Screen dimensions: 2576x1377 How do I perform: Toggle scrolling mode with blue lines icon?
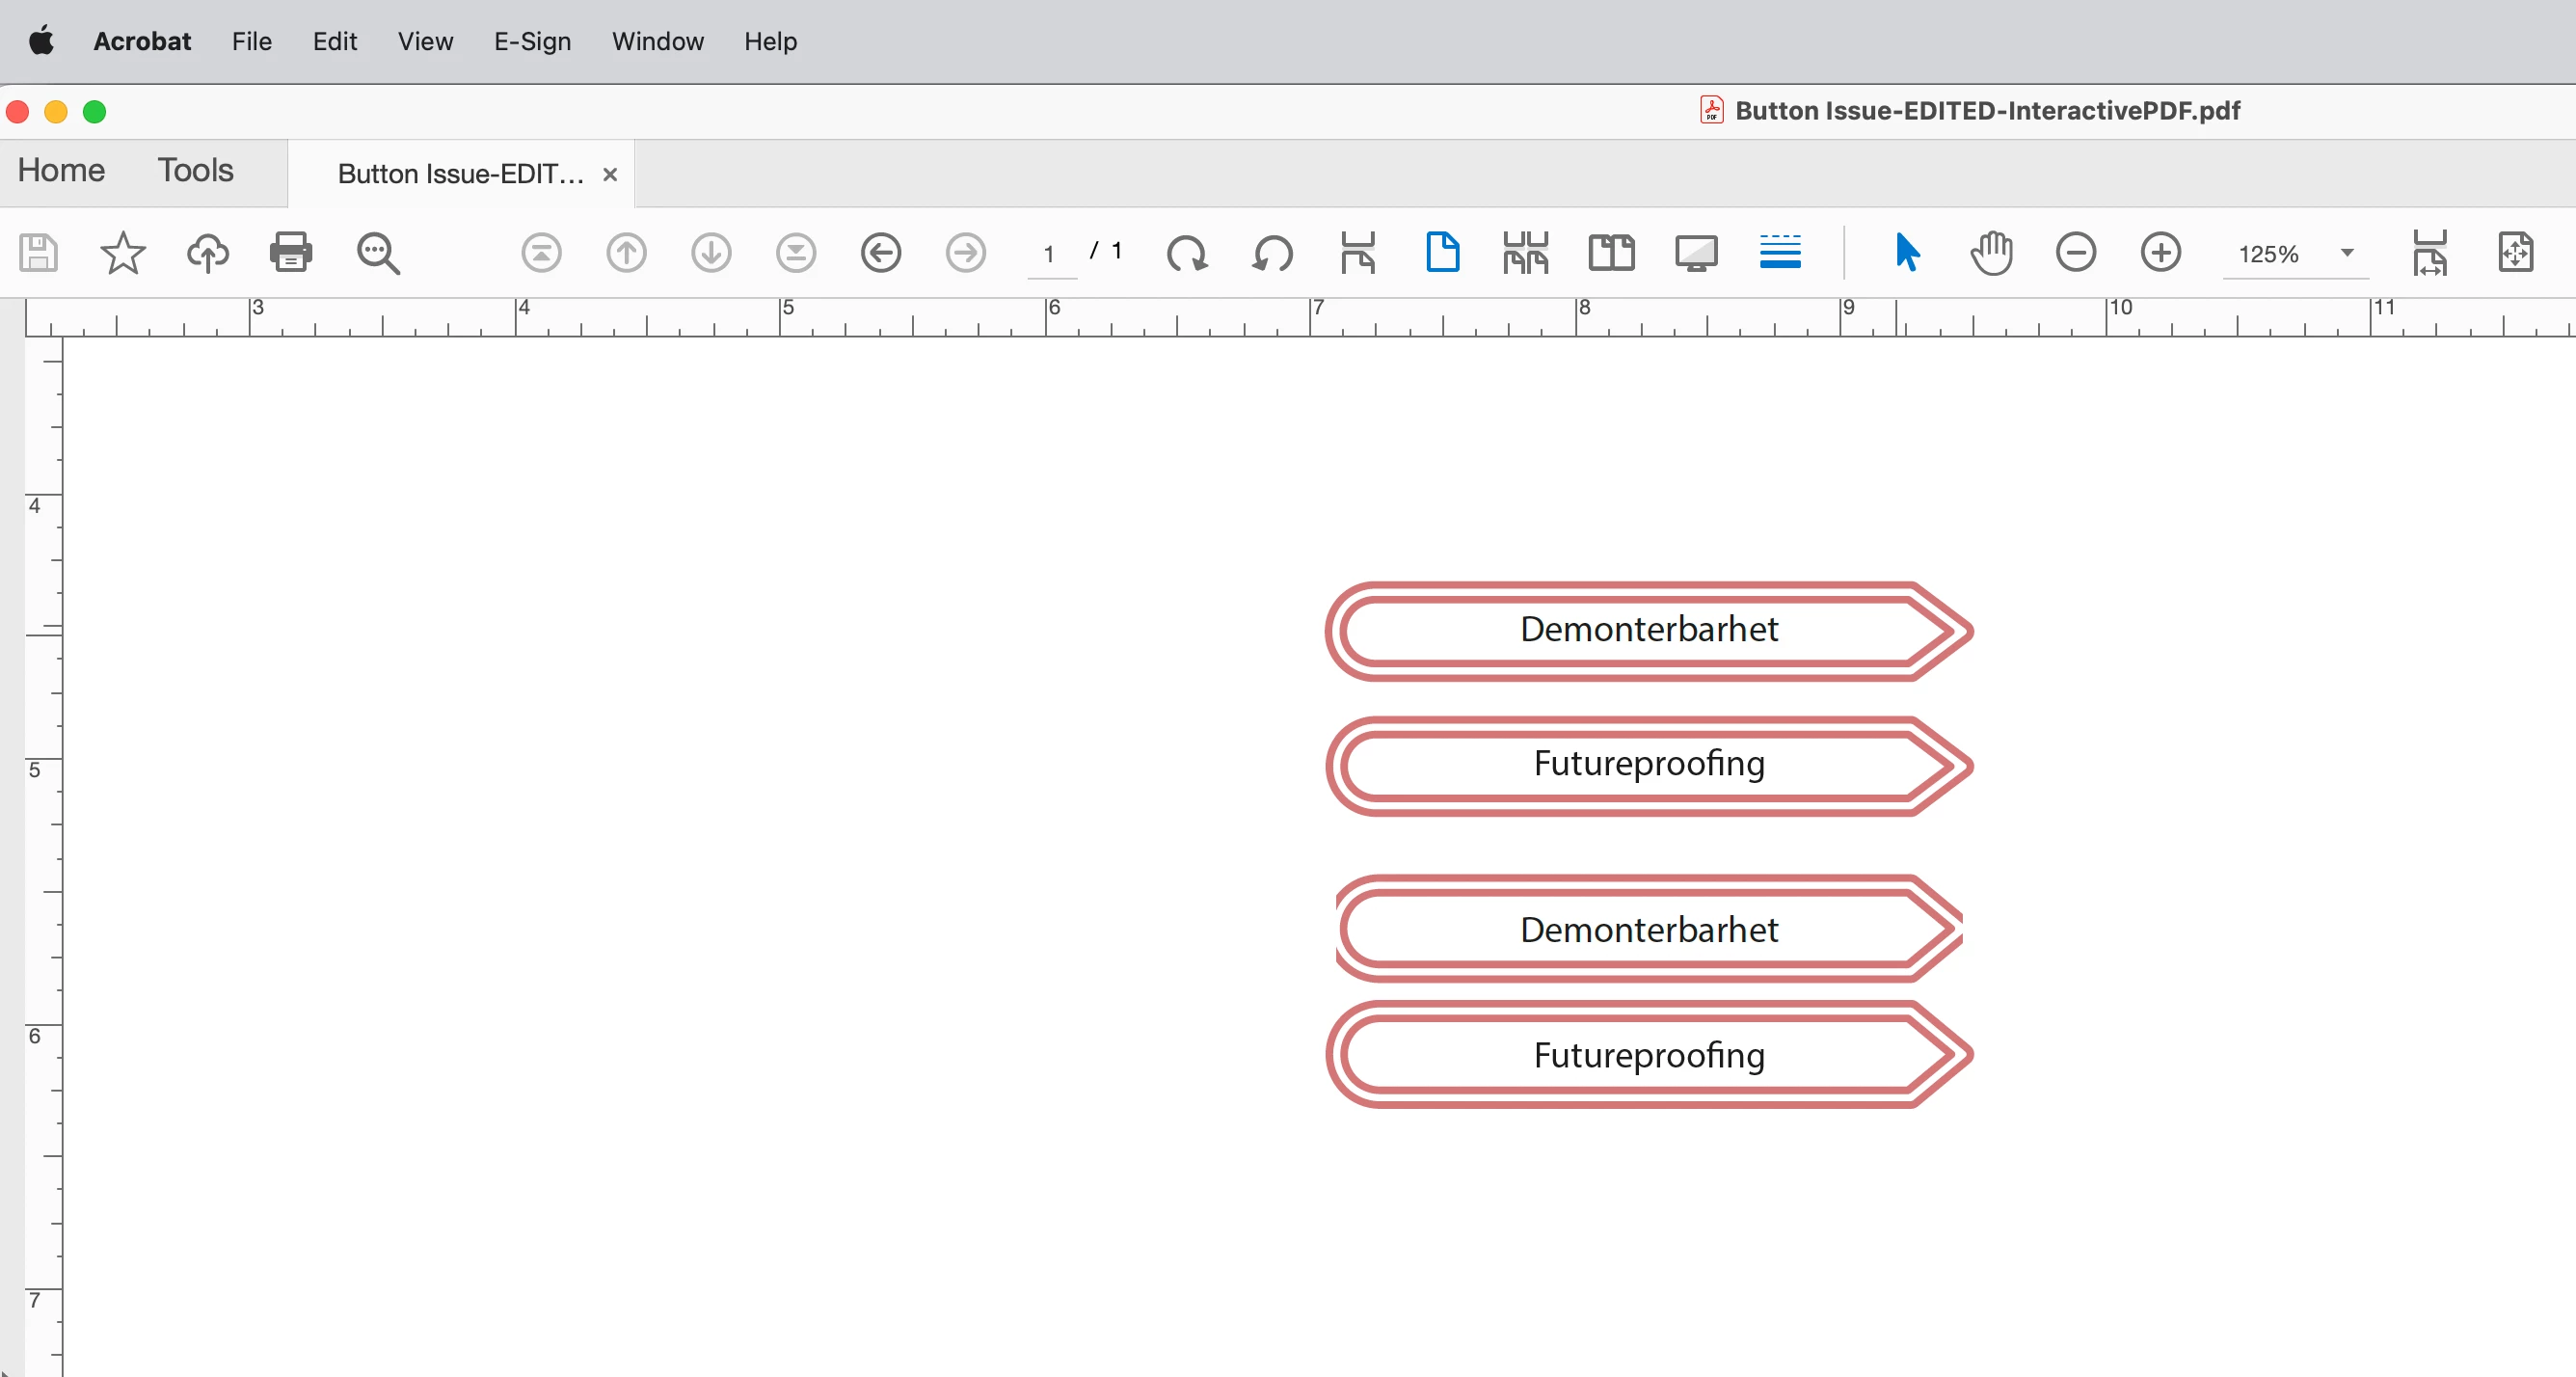(1780, 252)
